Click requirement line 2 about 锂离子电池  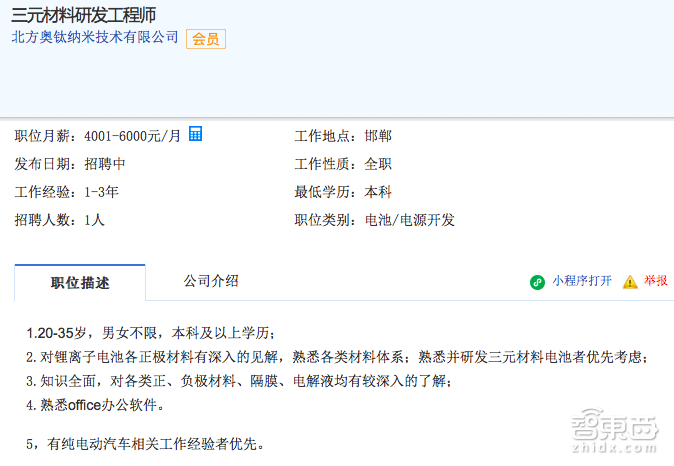point(337,357)
